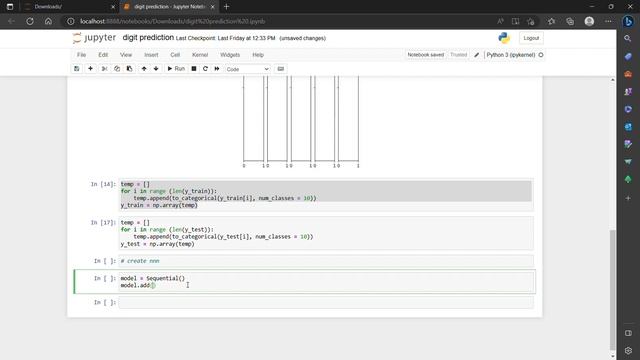This screenshot has height=360, width=640.
Task: Open the Insert menu
Action: coord(151,55)
